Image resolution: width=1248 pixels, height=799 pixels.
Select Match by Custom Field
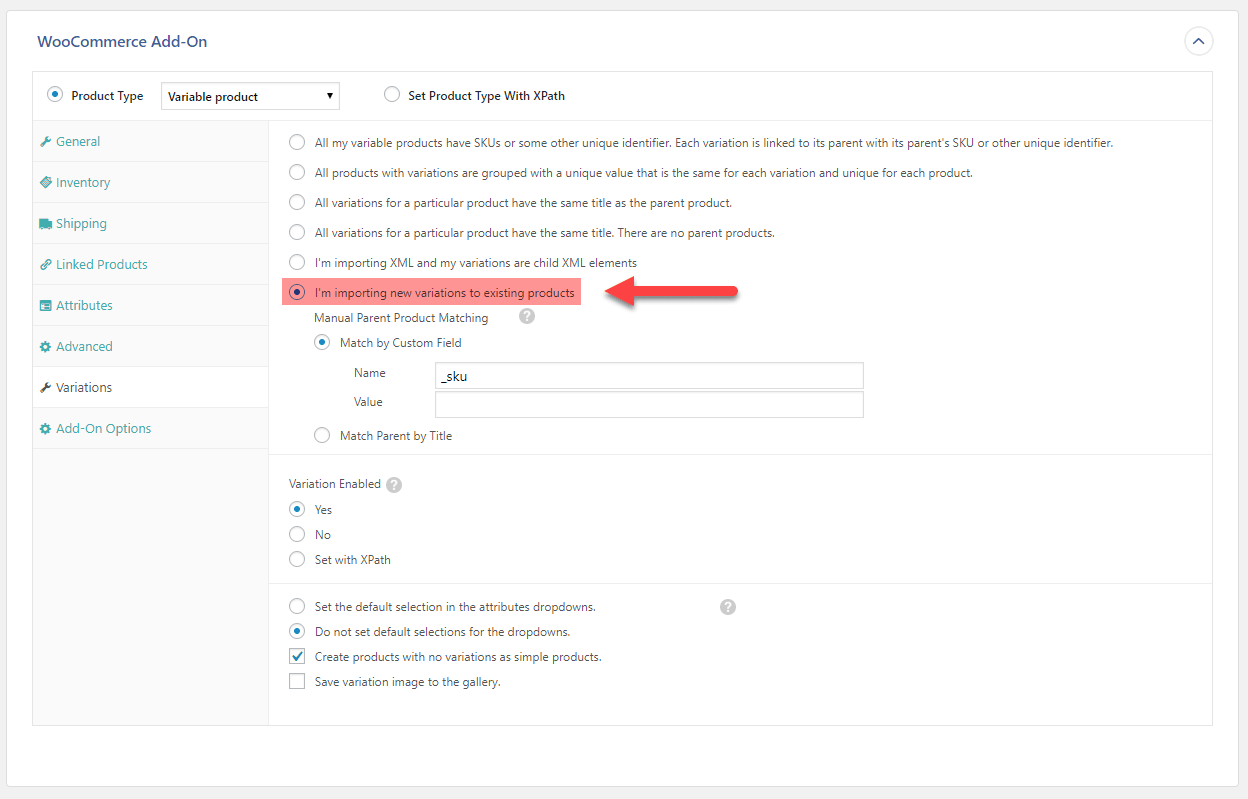click(322, 342)
